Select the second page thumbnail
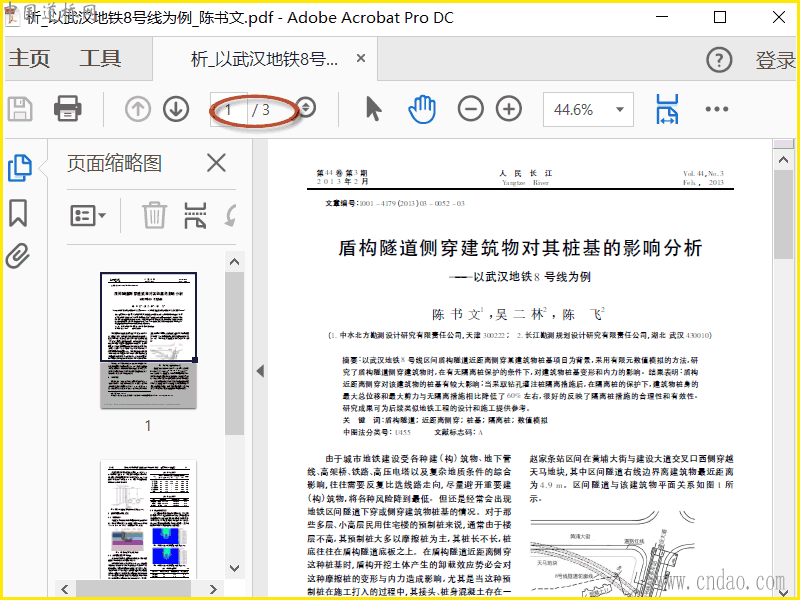The height and width of the screenshot is (600, 800). pos(148,519)
